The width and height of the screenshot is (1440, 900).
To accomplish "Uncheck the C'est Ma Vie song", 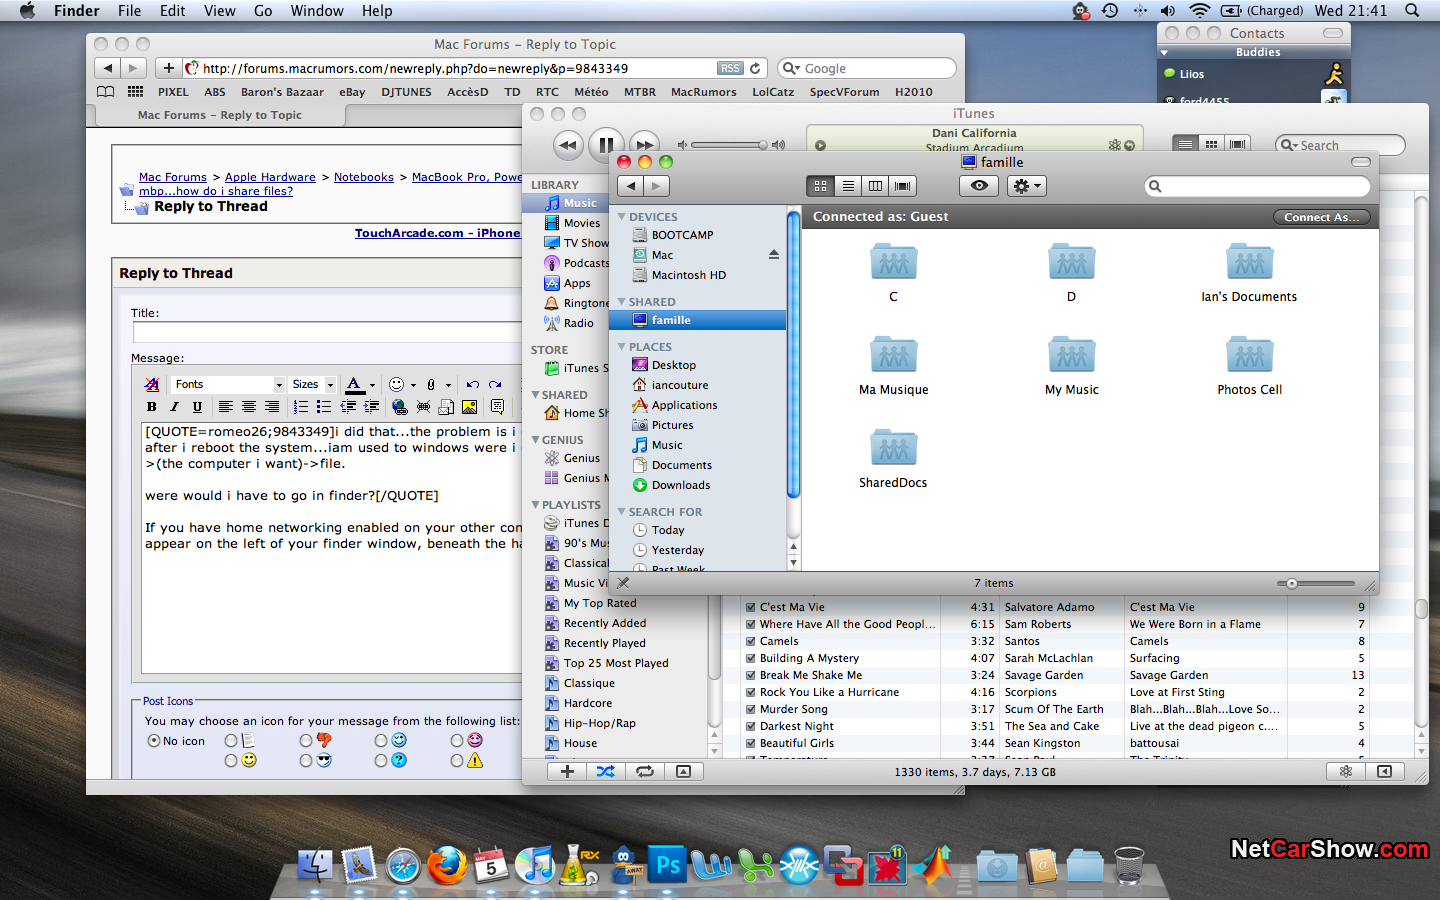I will pos(750,607).
